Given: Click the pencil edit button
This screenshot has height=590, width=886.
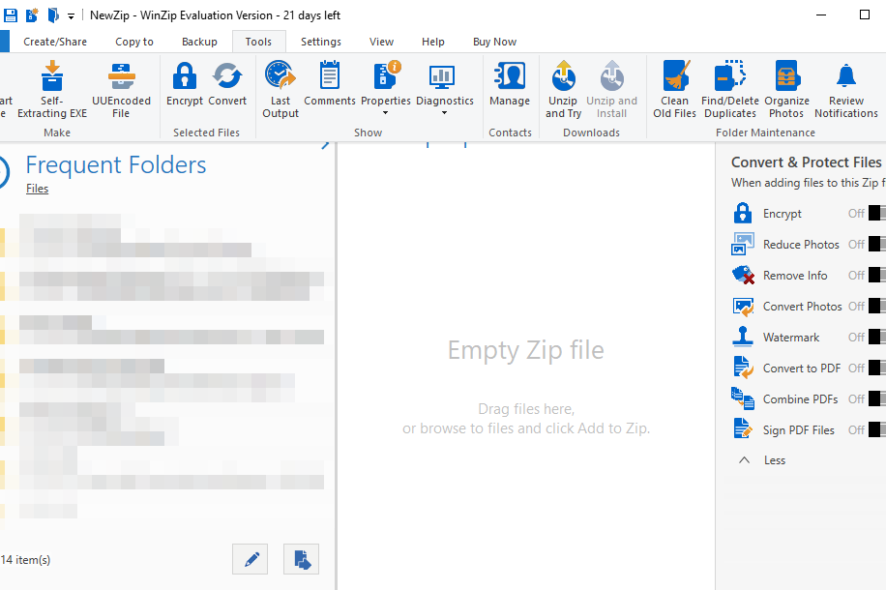Looking at the screenshot, I should pos(250,559).
